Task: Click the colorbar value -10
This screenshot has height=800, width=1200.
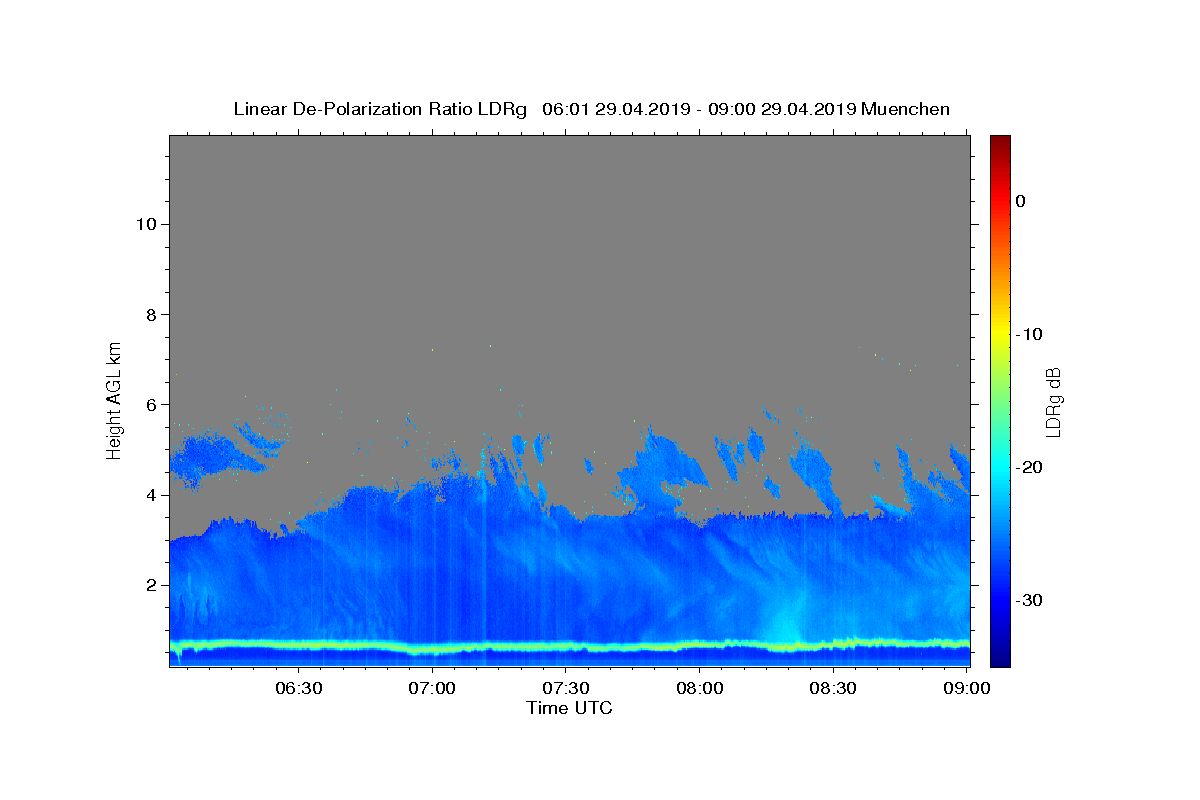Action: (1030, 334)
